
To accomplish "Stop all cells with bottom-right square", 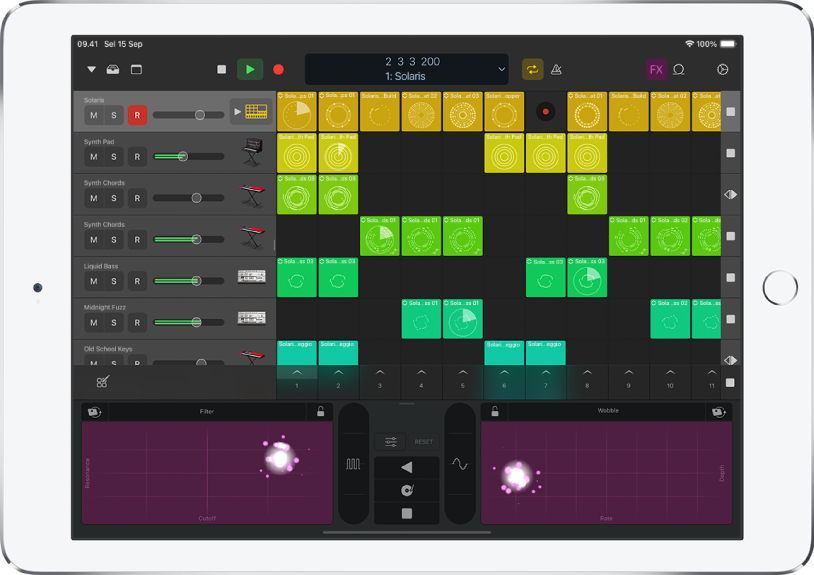I will point(730,382).
